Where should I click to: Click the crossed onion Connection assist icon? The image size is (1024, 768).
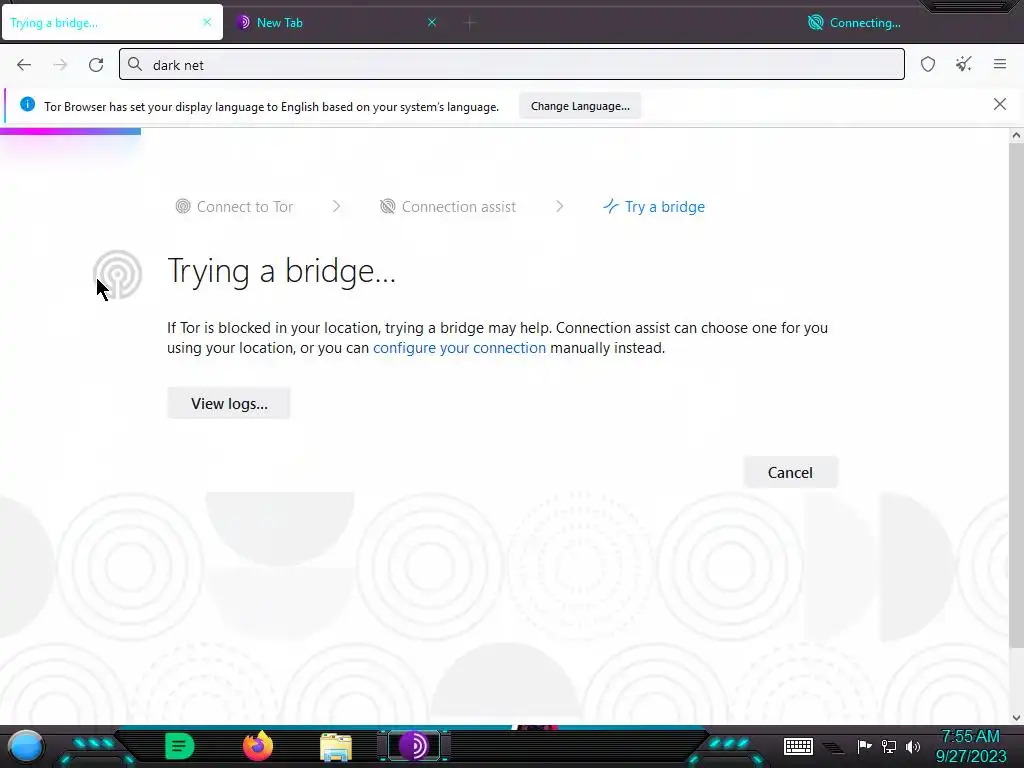tap(387, 206)
